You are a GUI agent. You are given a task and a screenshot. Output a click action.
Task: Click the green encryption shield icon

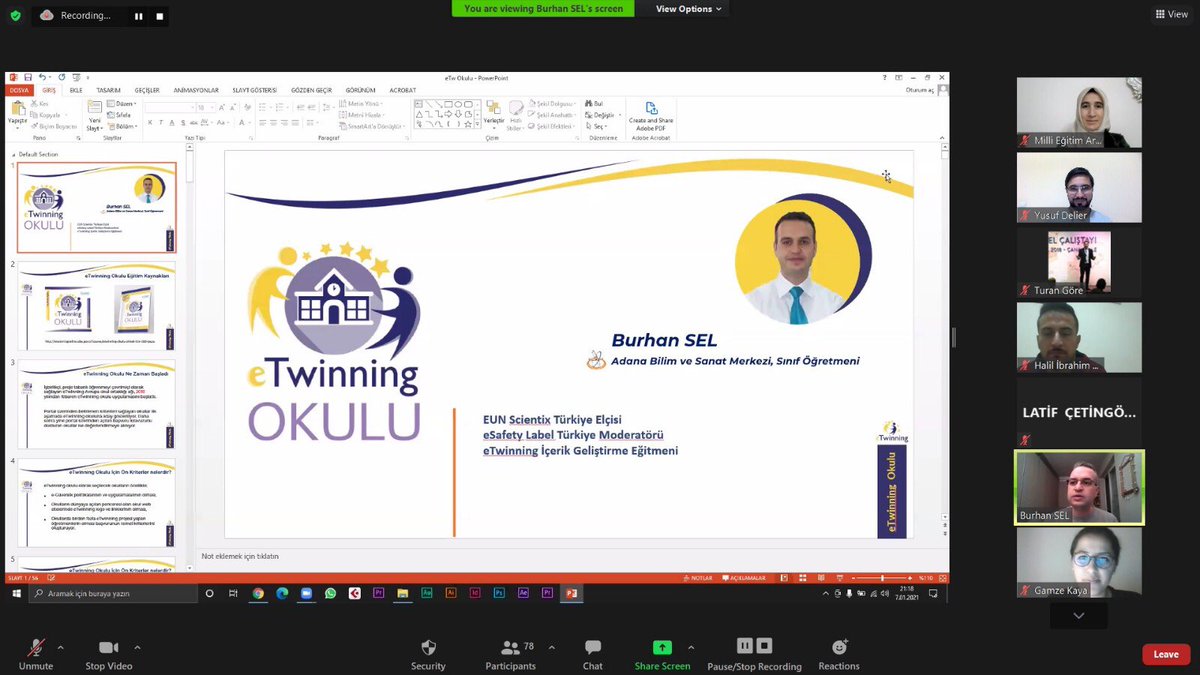(15, 16)
